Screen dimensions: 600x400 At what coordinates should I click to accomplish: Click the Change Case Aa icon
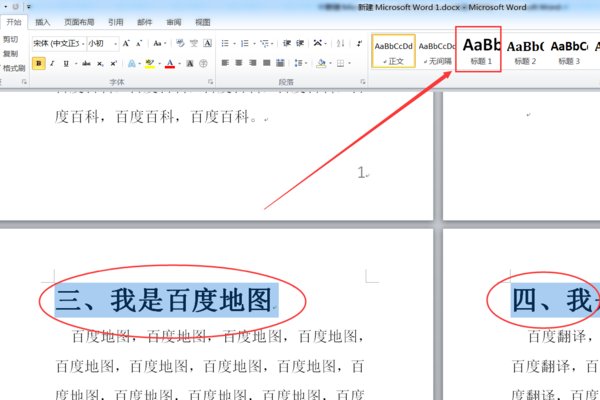(x=157, y=43)
